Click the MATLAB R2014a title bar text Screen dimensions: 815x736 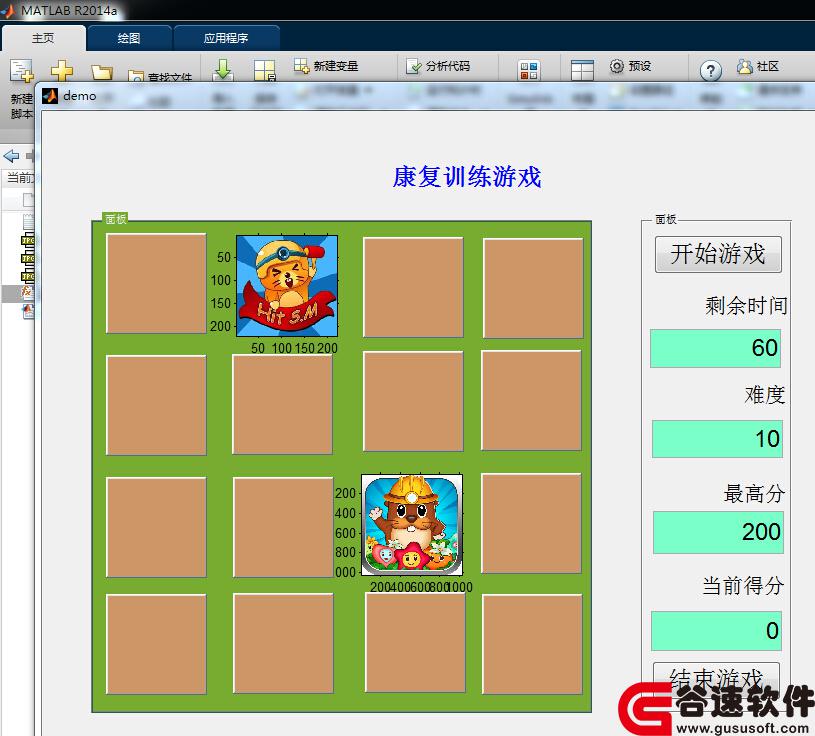(x=69, y=10)
